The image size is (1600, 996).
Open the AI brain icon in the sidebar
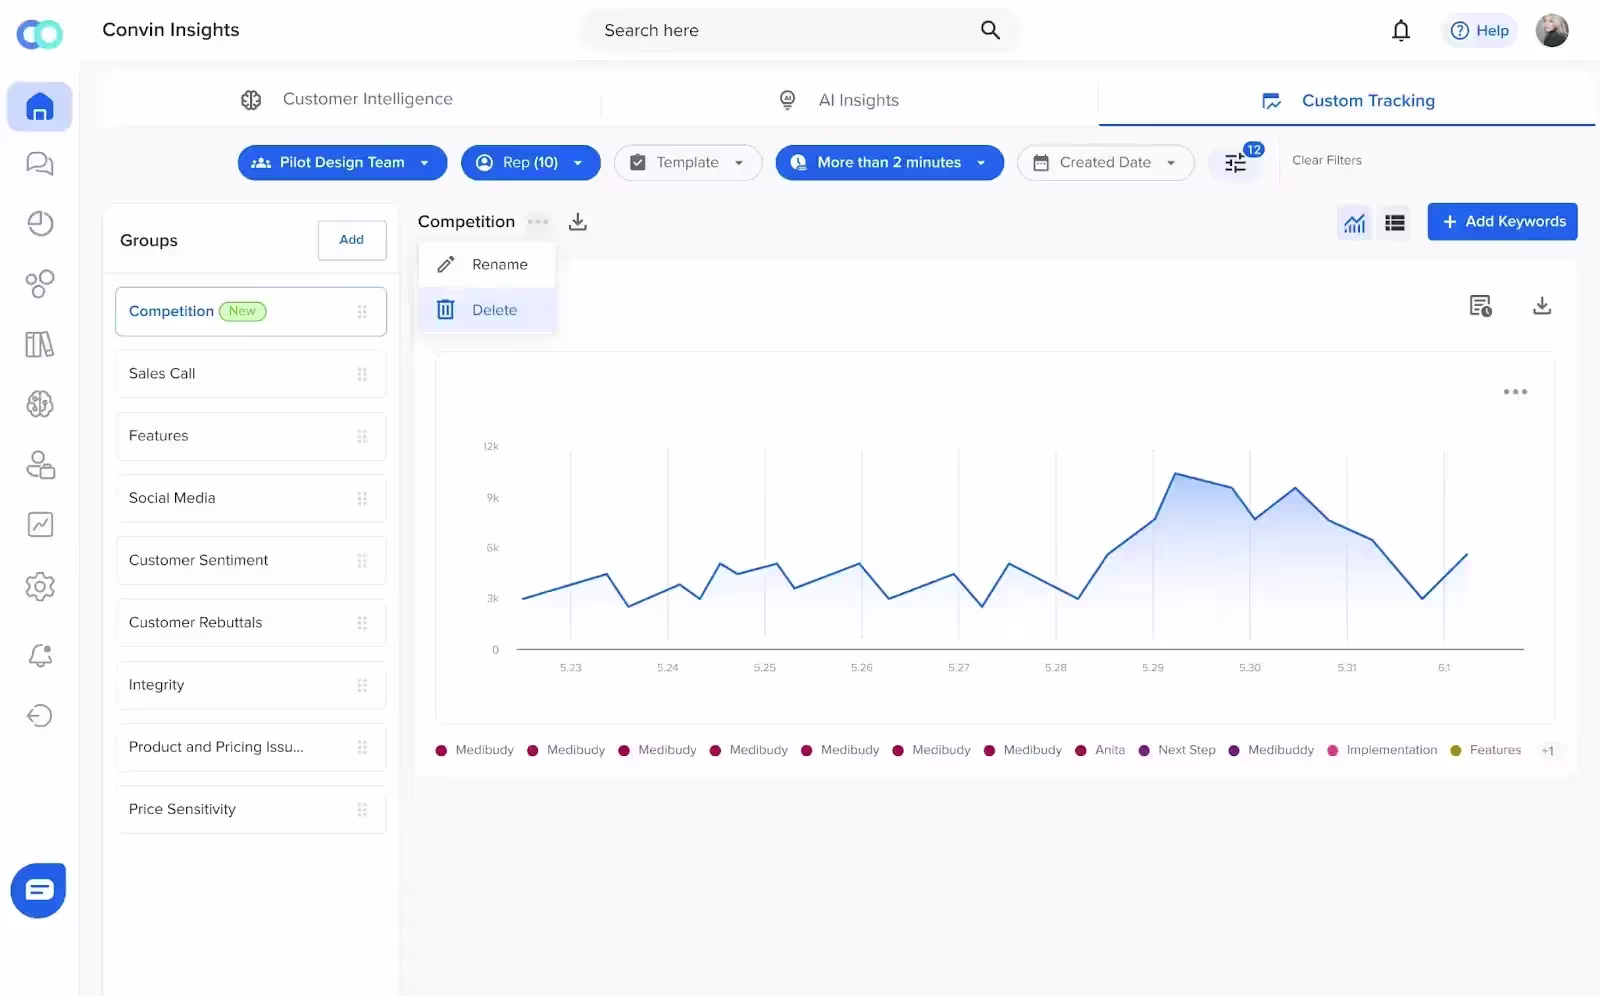(x=40, y=404)
